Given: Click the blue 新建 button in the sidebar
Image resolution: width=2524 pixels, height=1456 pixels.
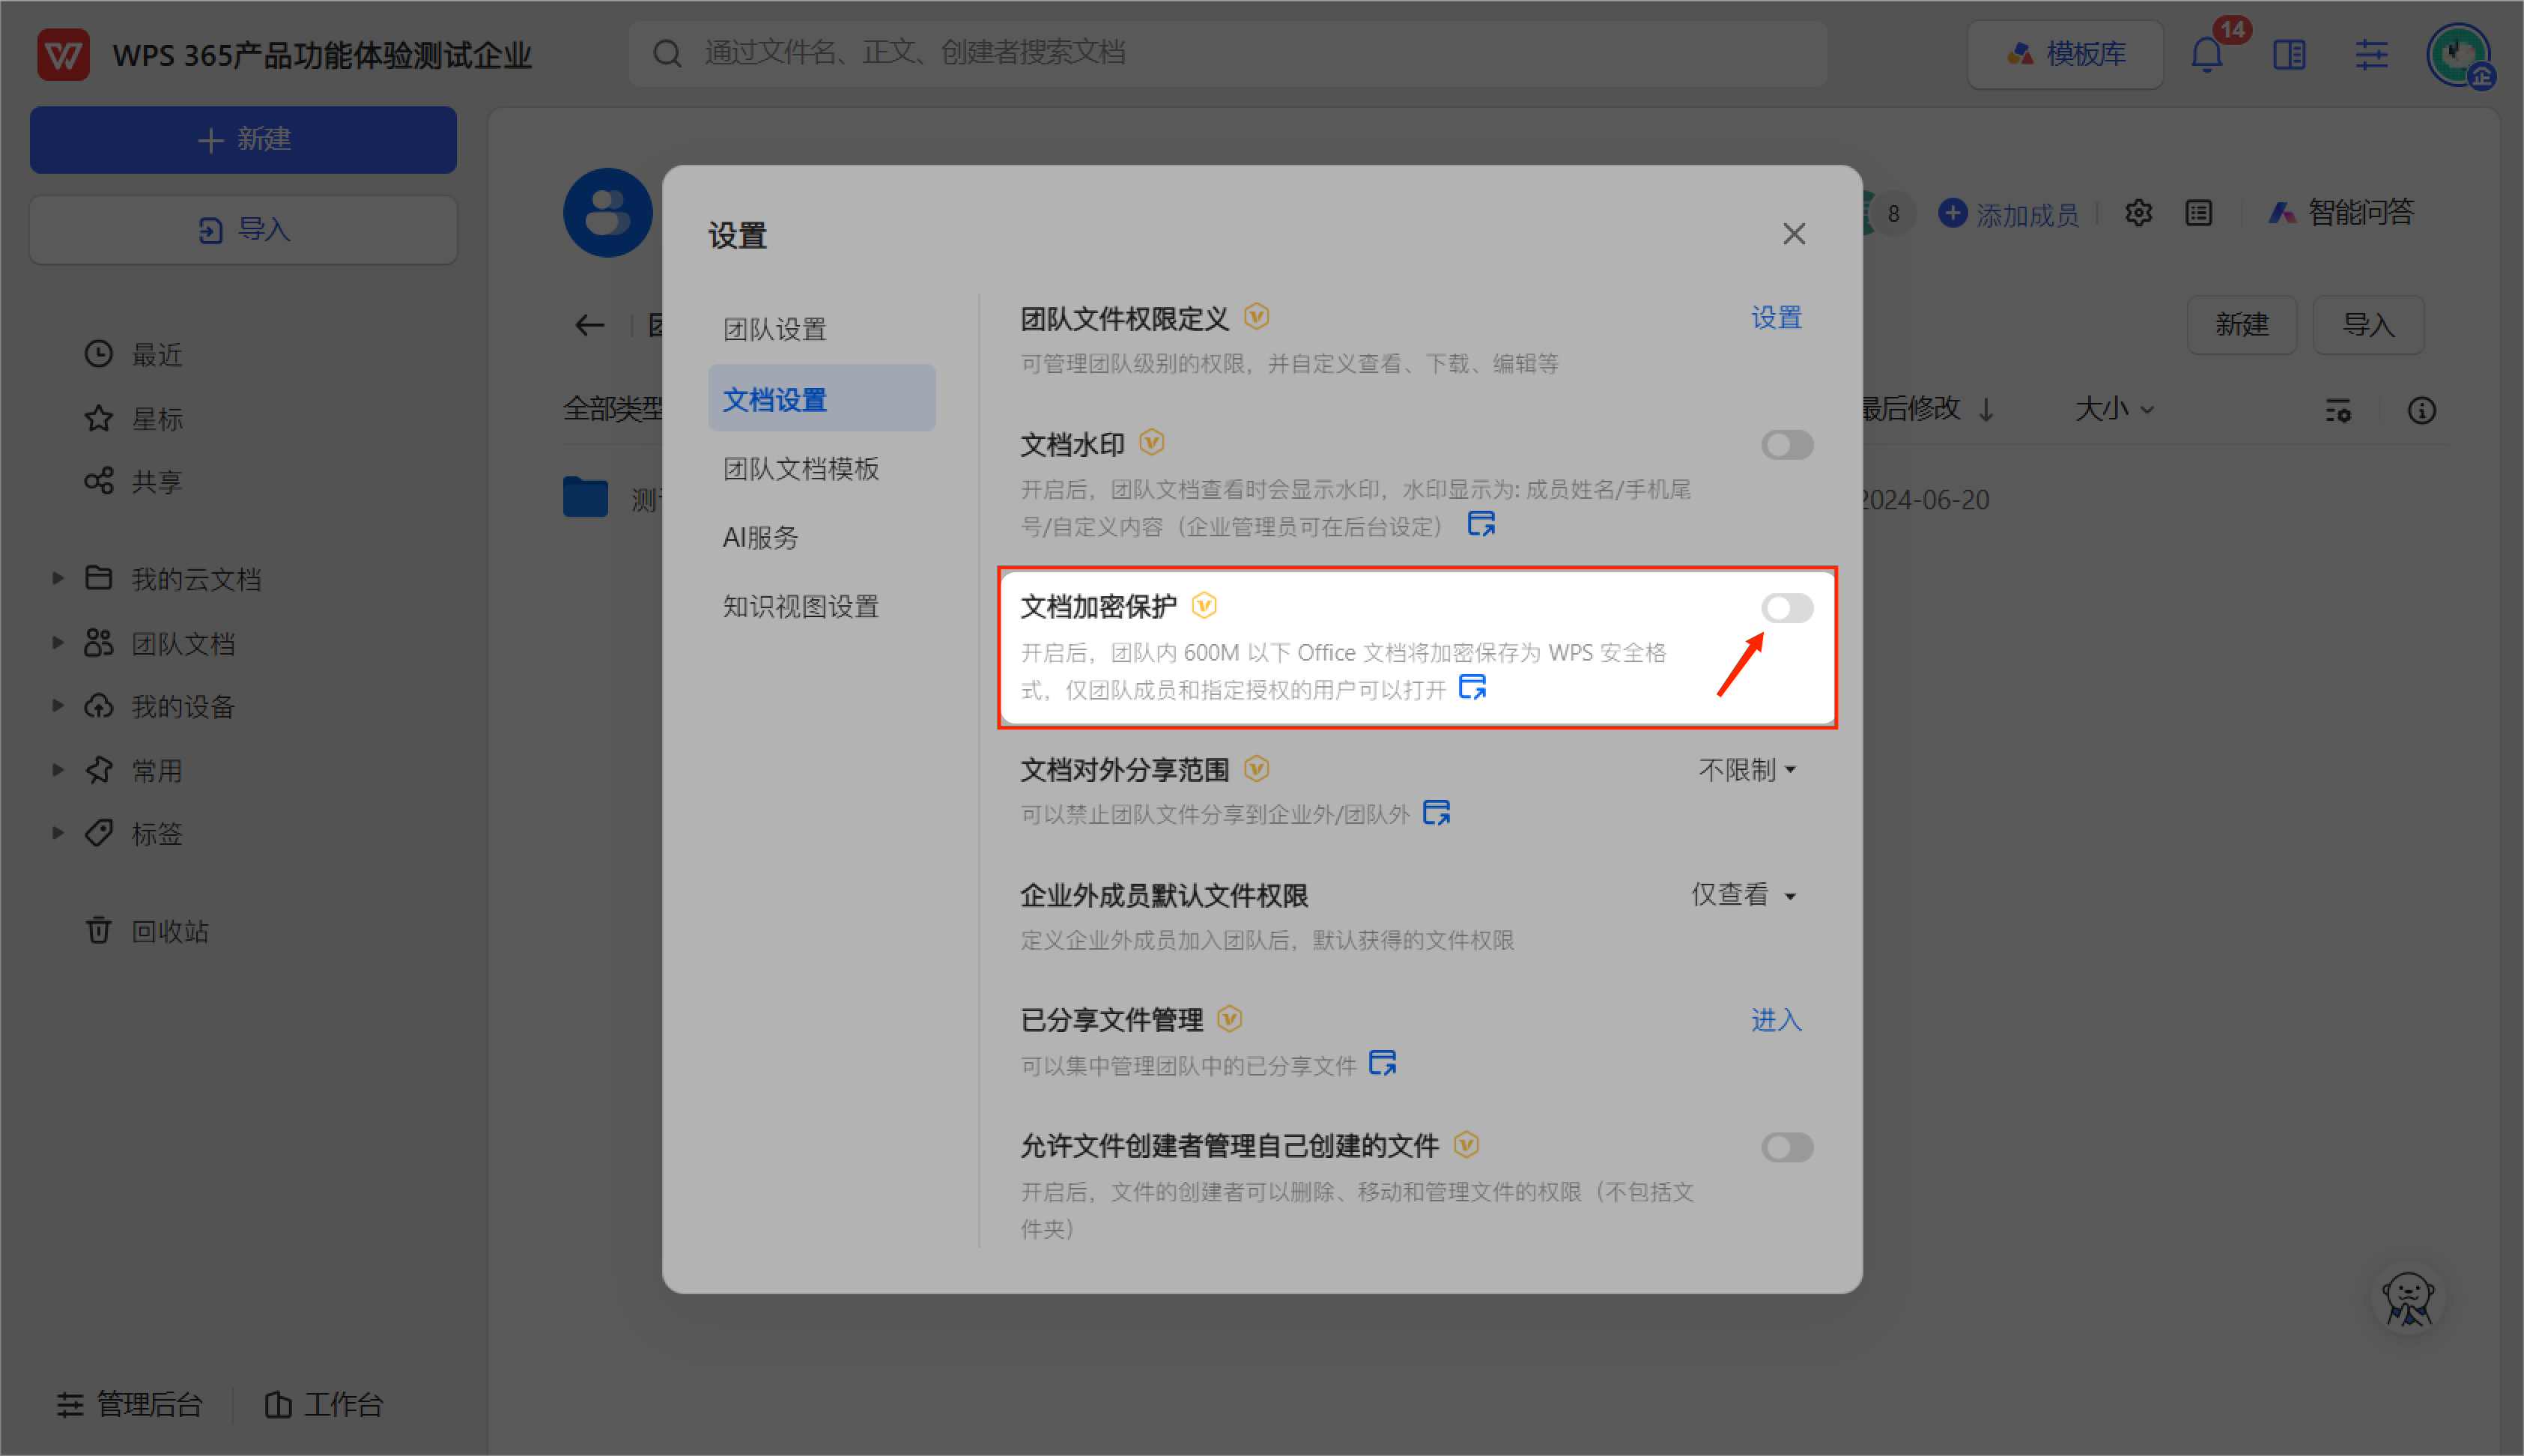Looking at the screenshot, I should 243,140.
